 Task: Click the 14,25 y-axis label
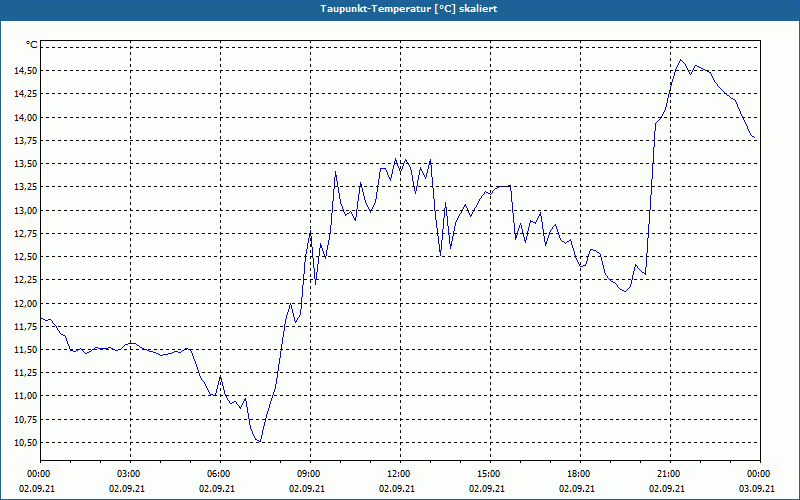click(x=25, y=94)
